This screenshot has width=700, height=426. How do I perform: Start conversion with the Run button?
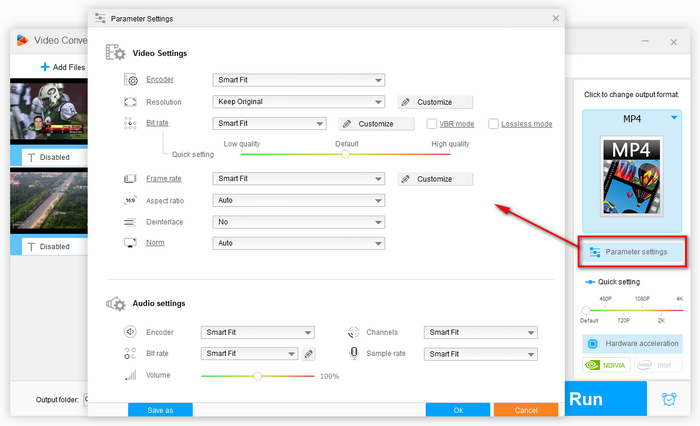[x=606, y=399]
